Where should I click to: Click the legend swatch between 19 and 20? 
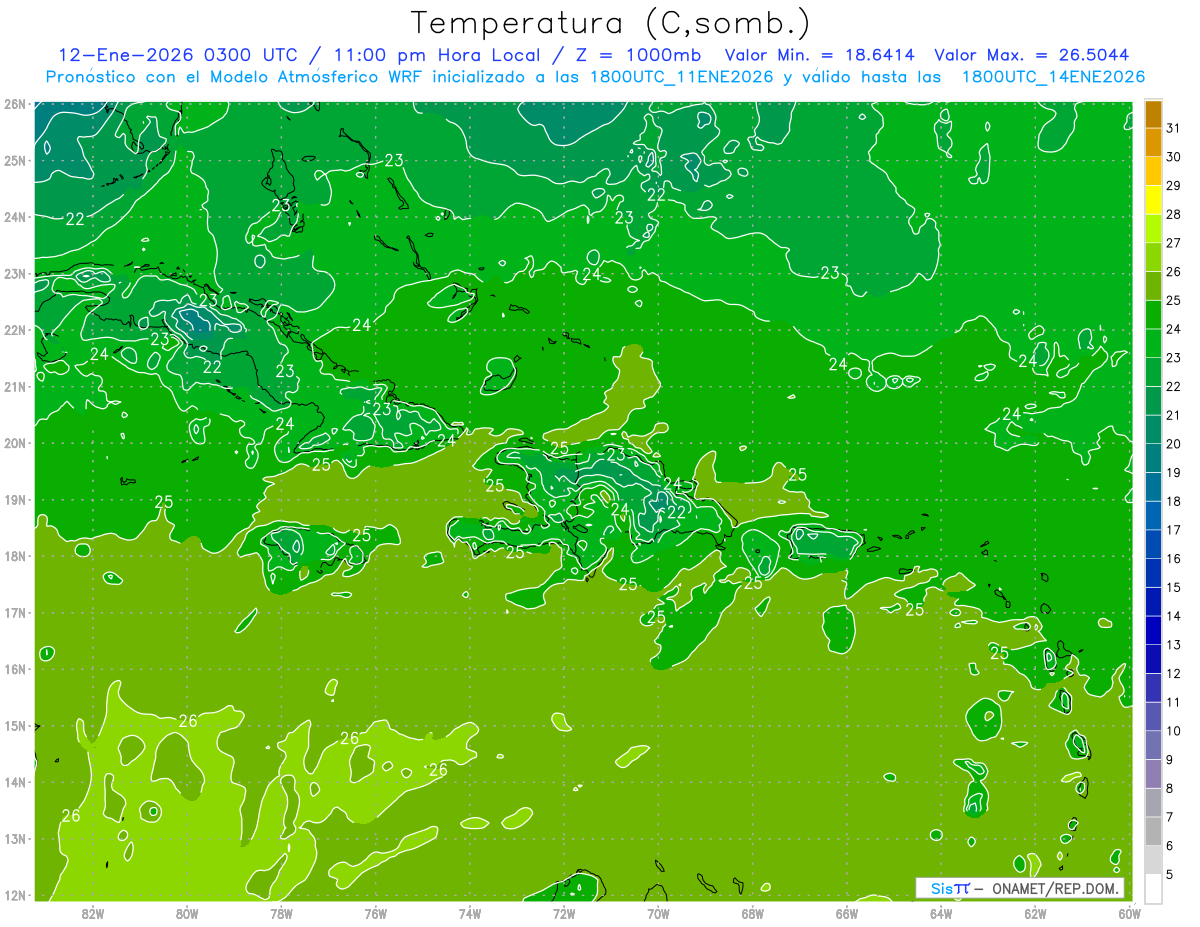point(1153,458)
